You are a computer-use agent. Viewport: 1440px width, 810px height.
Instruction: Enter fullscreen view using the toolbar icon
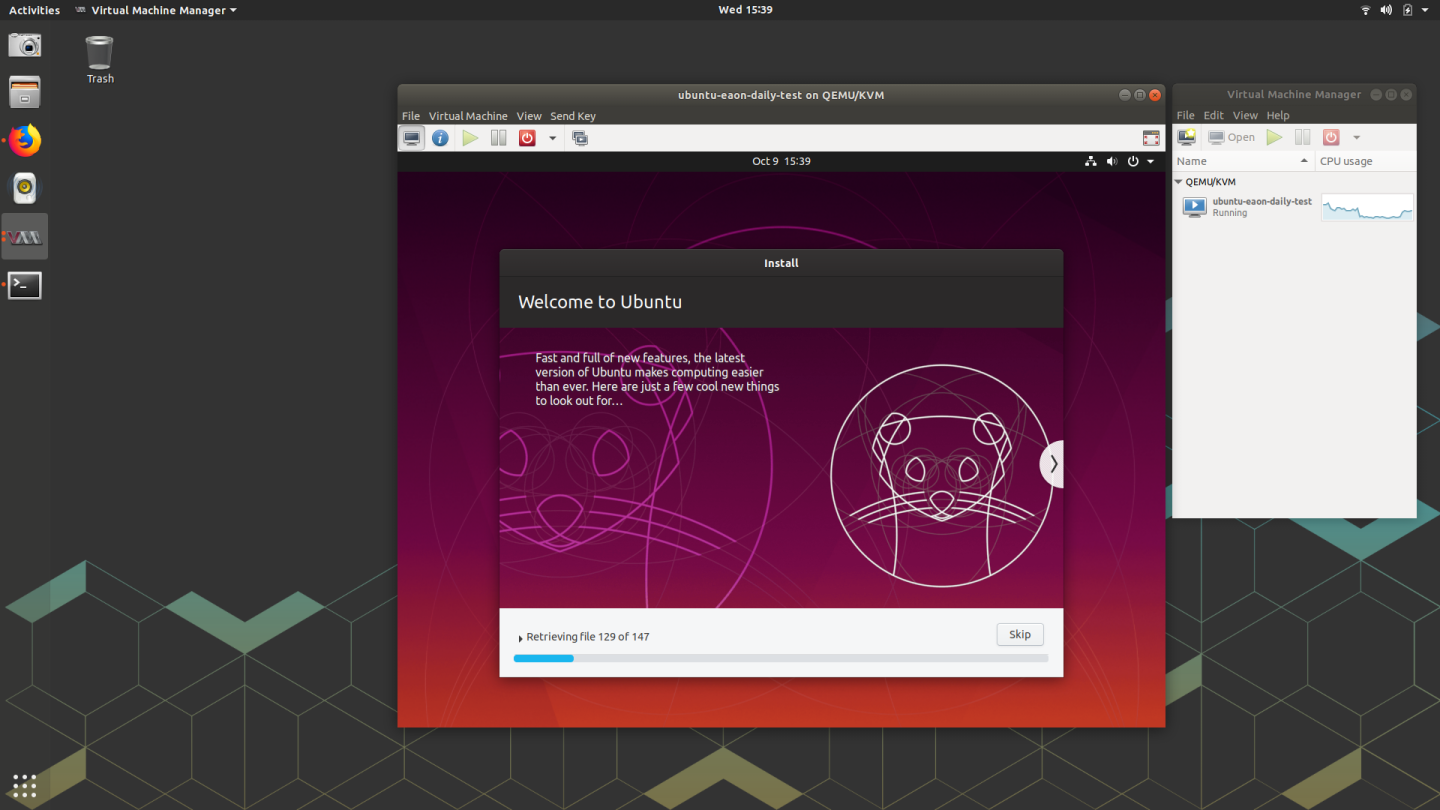1151,137
